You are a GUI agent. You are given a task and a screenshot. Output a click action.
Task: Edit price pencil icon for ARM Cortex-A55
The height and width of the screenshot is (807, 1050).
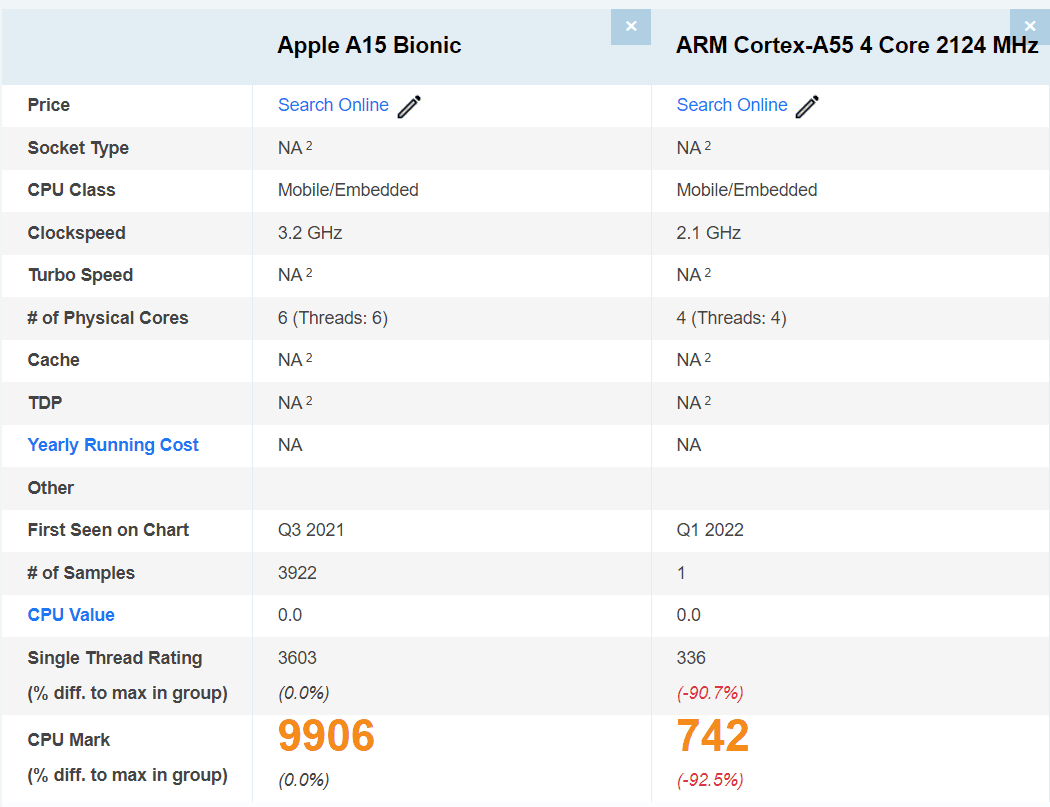point(807,106)
